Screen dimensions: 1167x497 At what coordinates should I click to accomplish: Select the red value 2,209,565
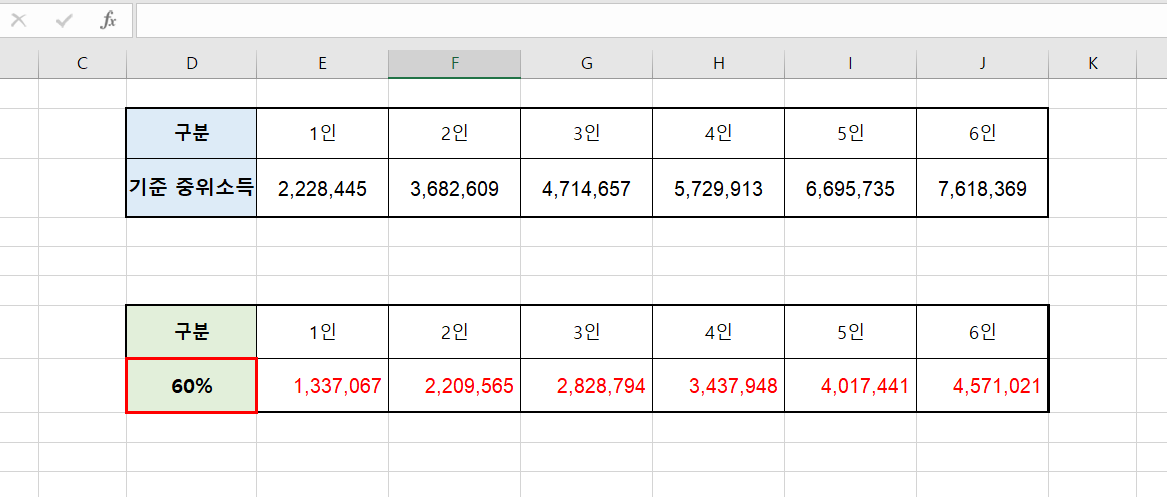click(x=454, y=385)
